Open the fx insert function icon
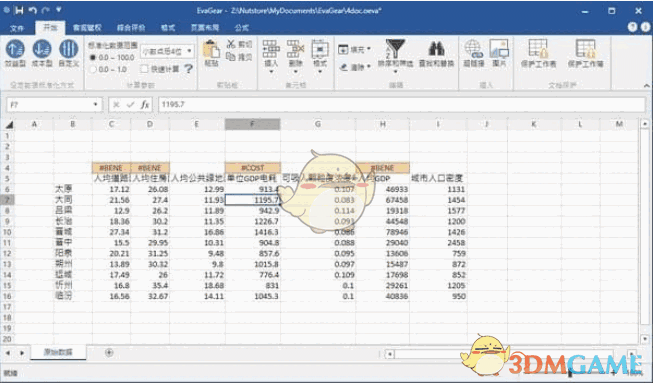Image resolution: width=653 pixels, height=383 pixels. (145, 104)
